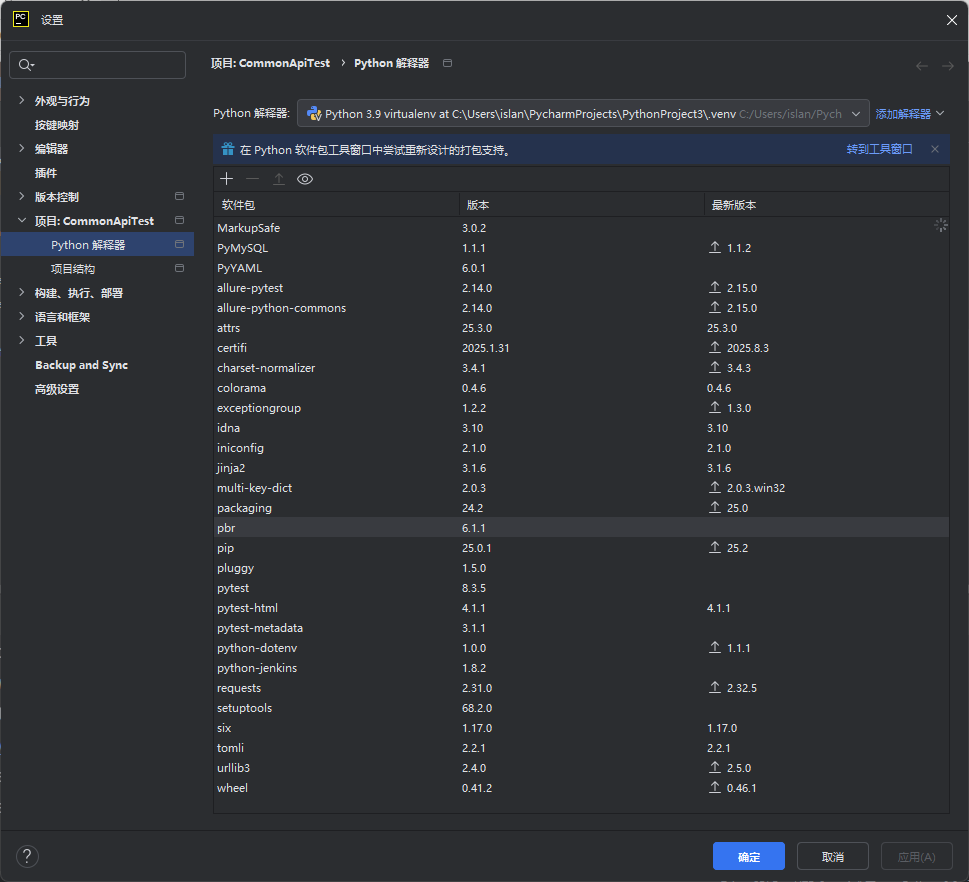This screenshot has width=969, height=882.
Task: Expand the 工具 section
Action: pyautogui.click(x=22, y=340)
